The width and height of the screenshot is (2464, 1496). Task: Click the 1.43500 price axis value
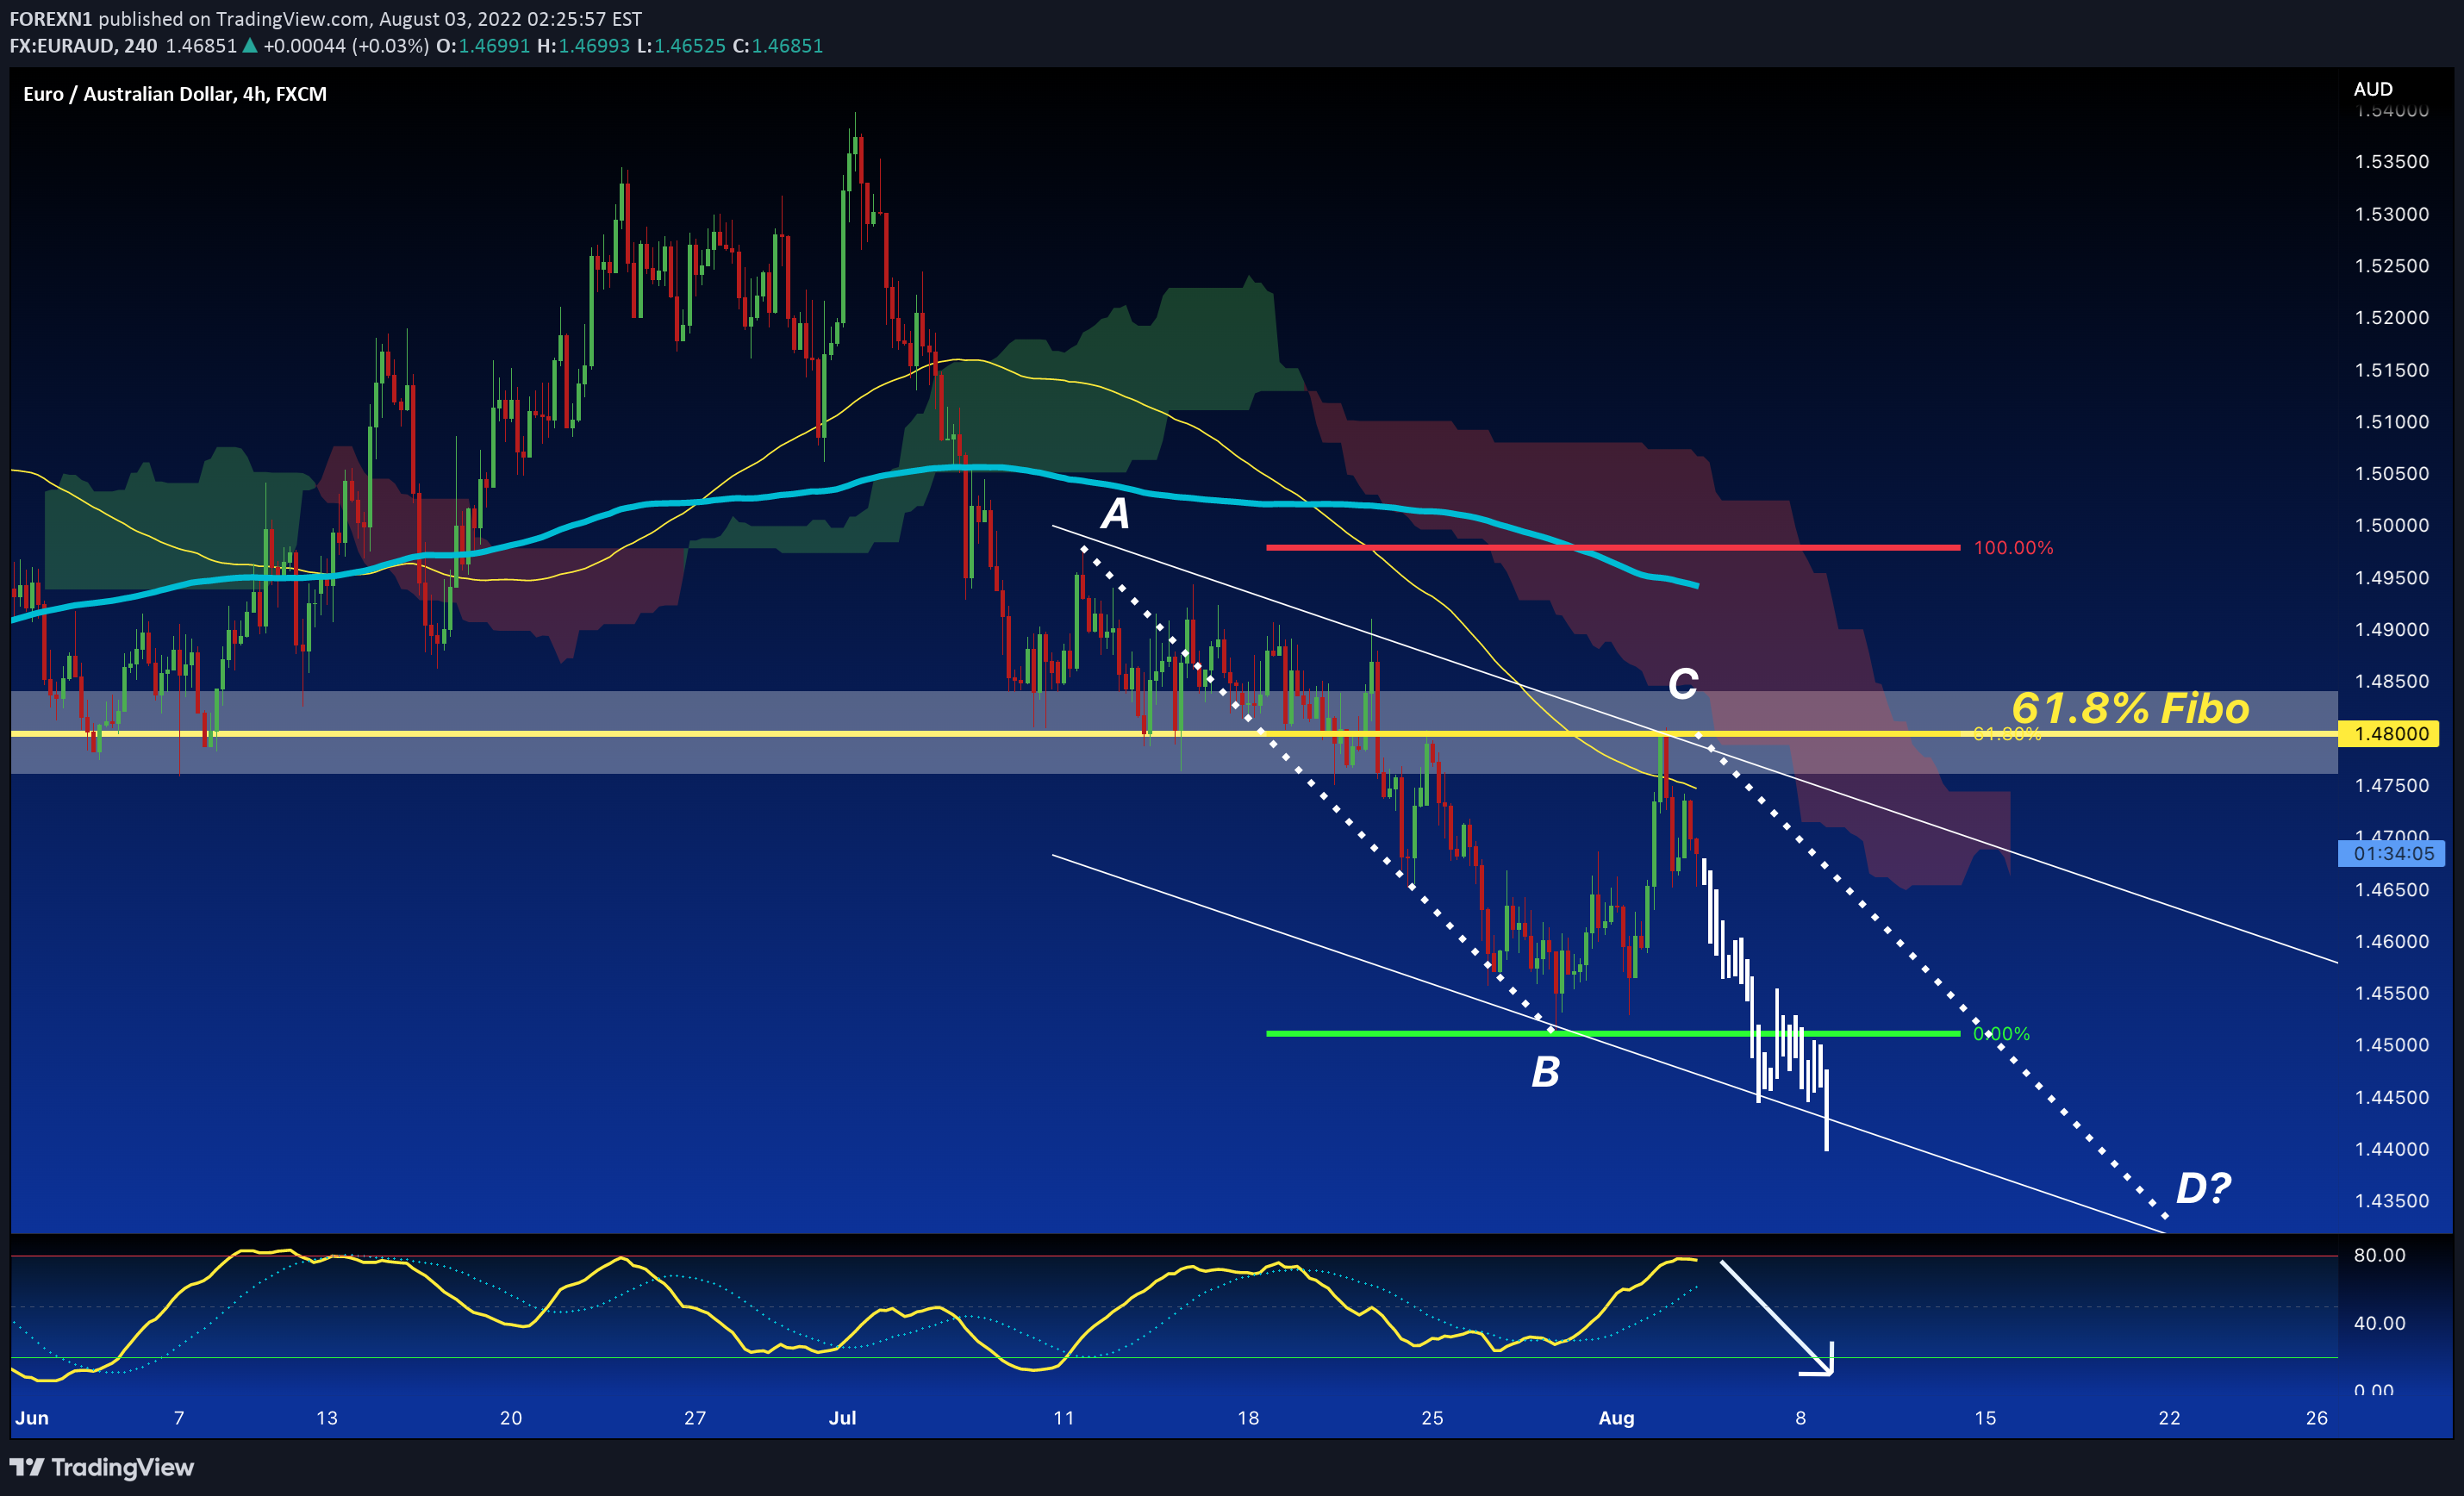click(2391, 1200)
